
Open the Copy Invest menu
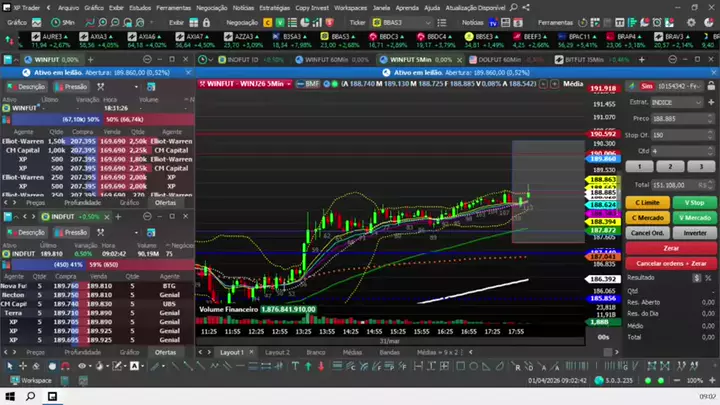[312, 8]
